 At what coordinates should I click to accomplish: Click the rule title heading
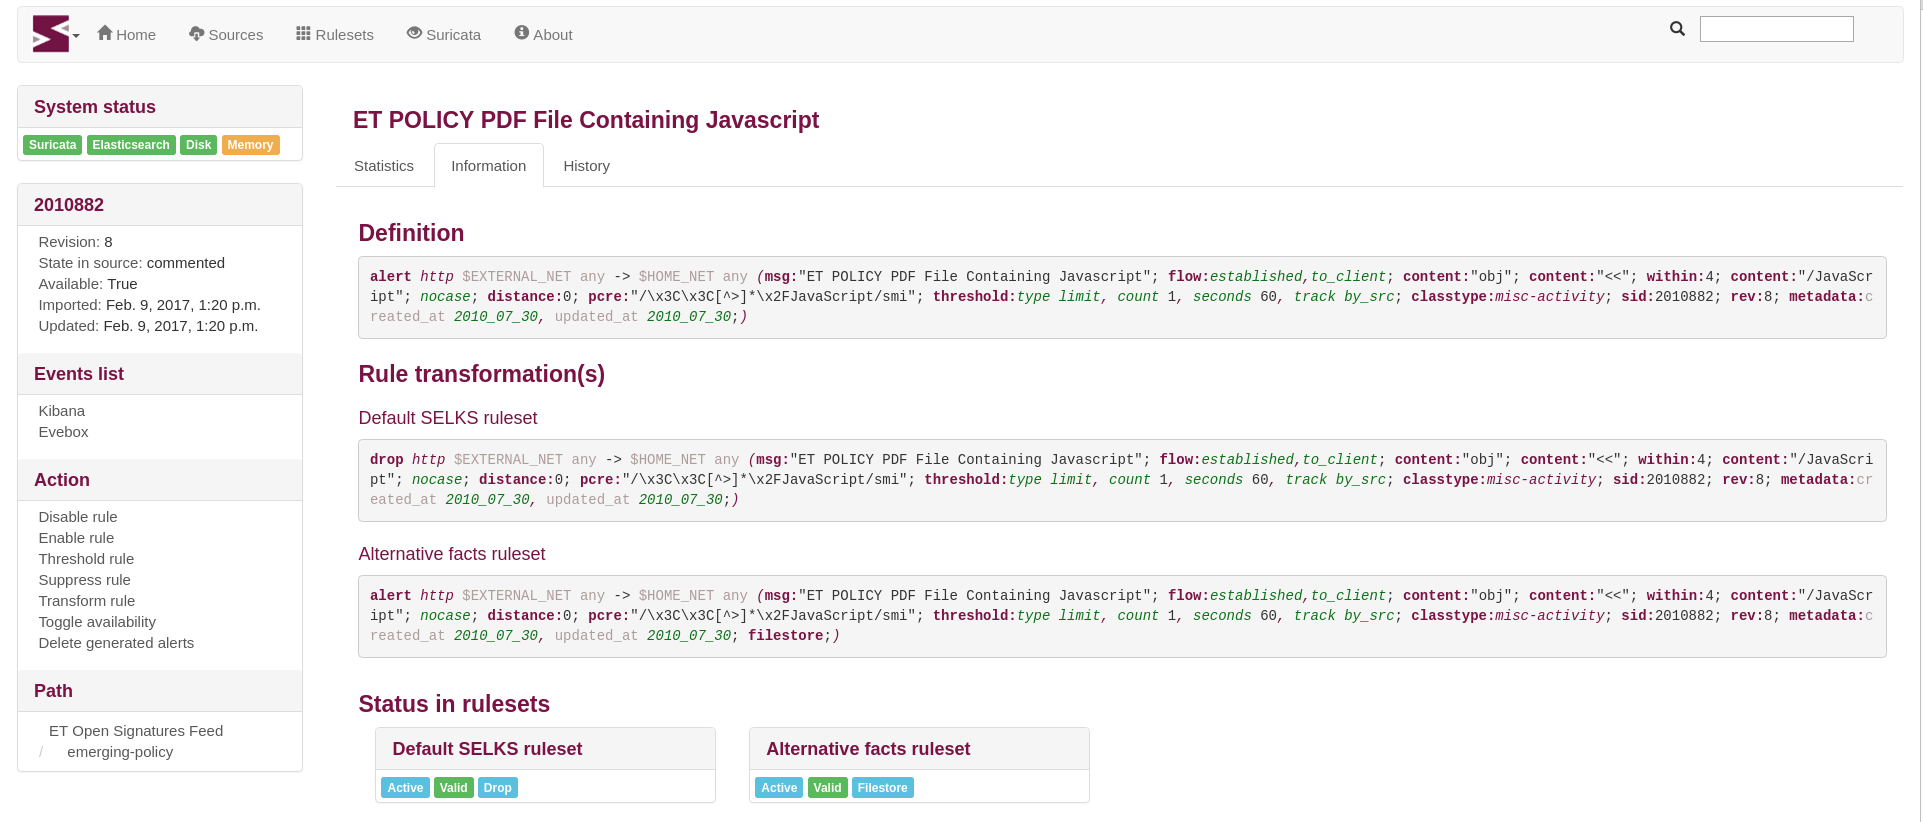[586, 120]
